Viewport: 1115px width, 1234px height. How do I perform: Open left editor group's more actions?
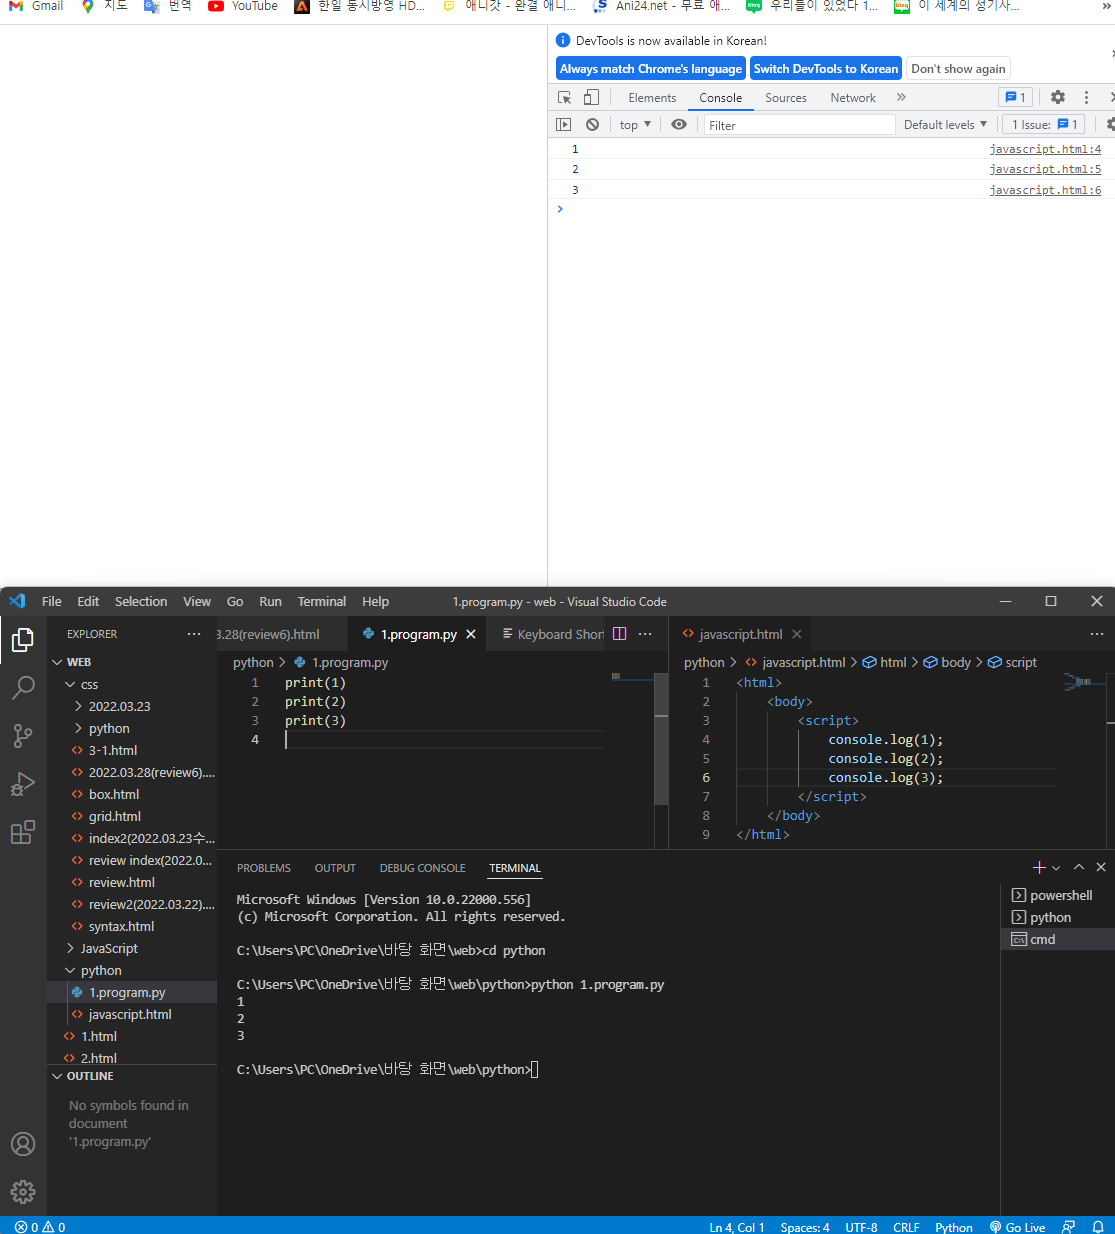click(646, 634)
